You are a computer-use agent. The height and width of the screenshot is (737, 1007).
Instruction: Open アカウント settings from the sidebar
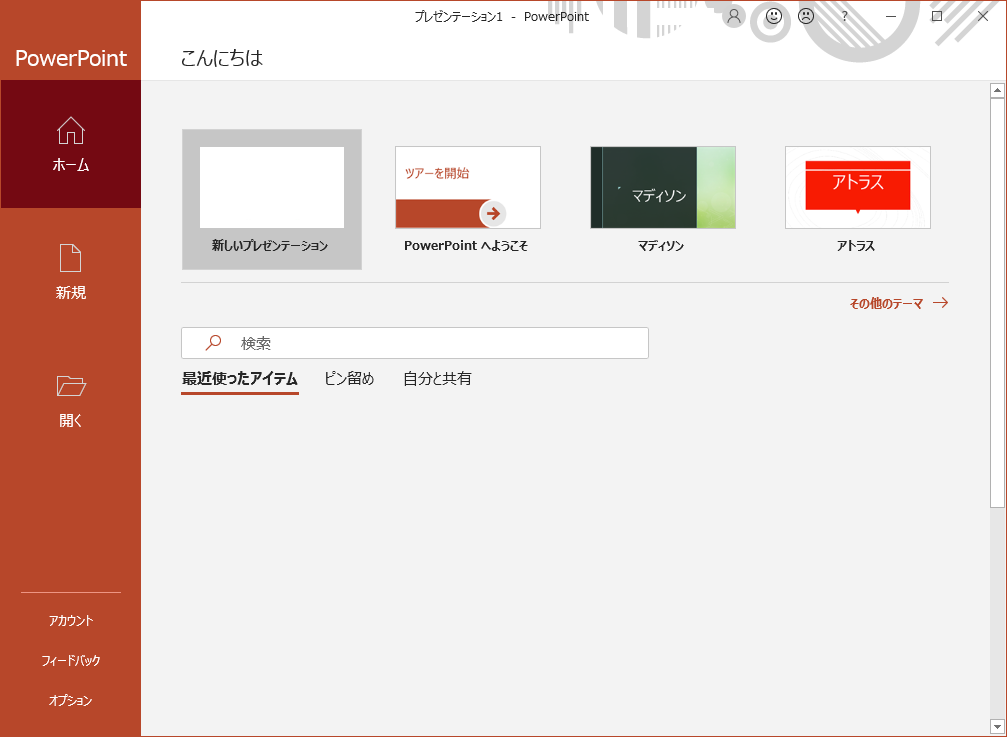[x=70, y=620]
